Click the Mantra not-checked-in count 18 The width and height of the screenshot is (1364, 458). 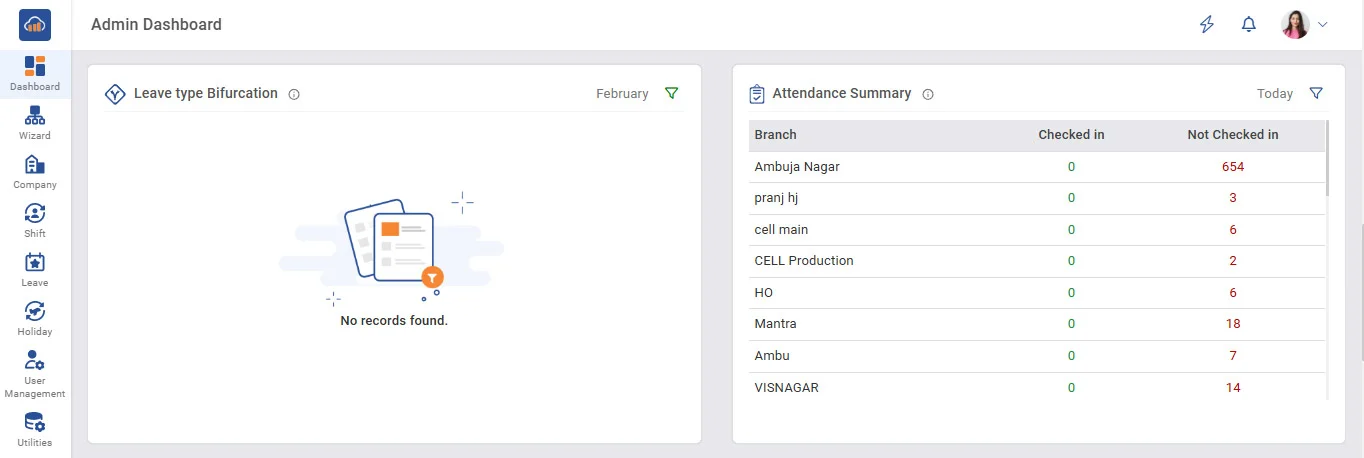click(1232, 324)
